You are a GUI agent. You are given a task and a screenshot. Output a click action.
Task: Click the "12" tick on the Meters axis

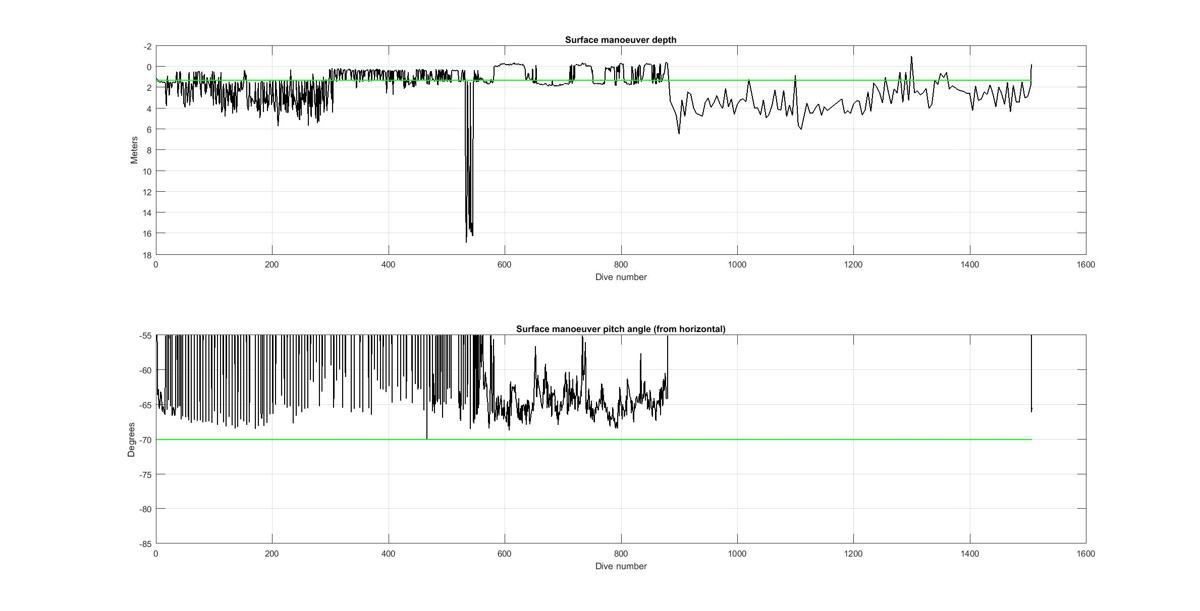pyautogui.click(x=147, y=192)
